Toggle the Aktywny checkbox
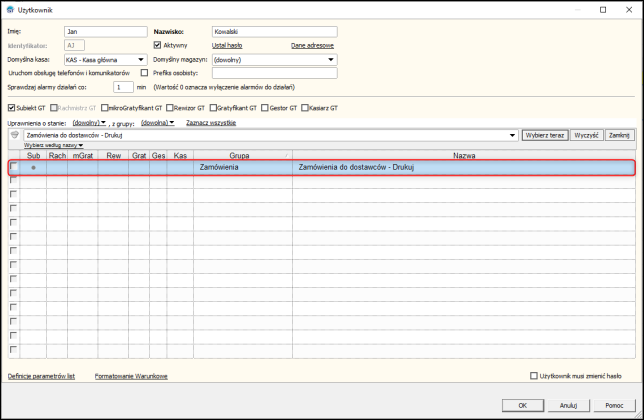 (x=157, y=45)
